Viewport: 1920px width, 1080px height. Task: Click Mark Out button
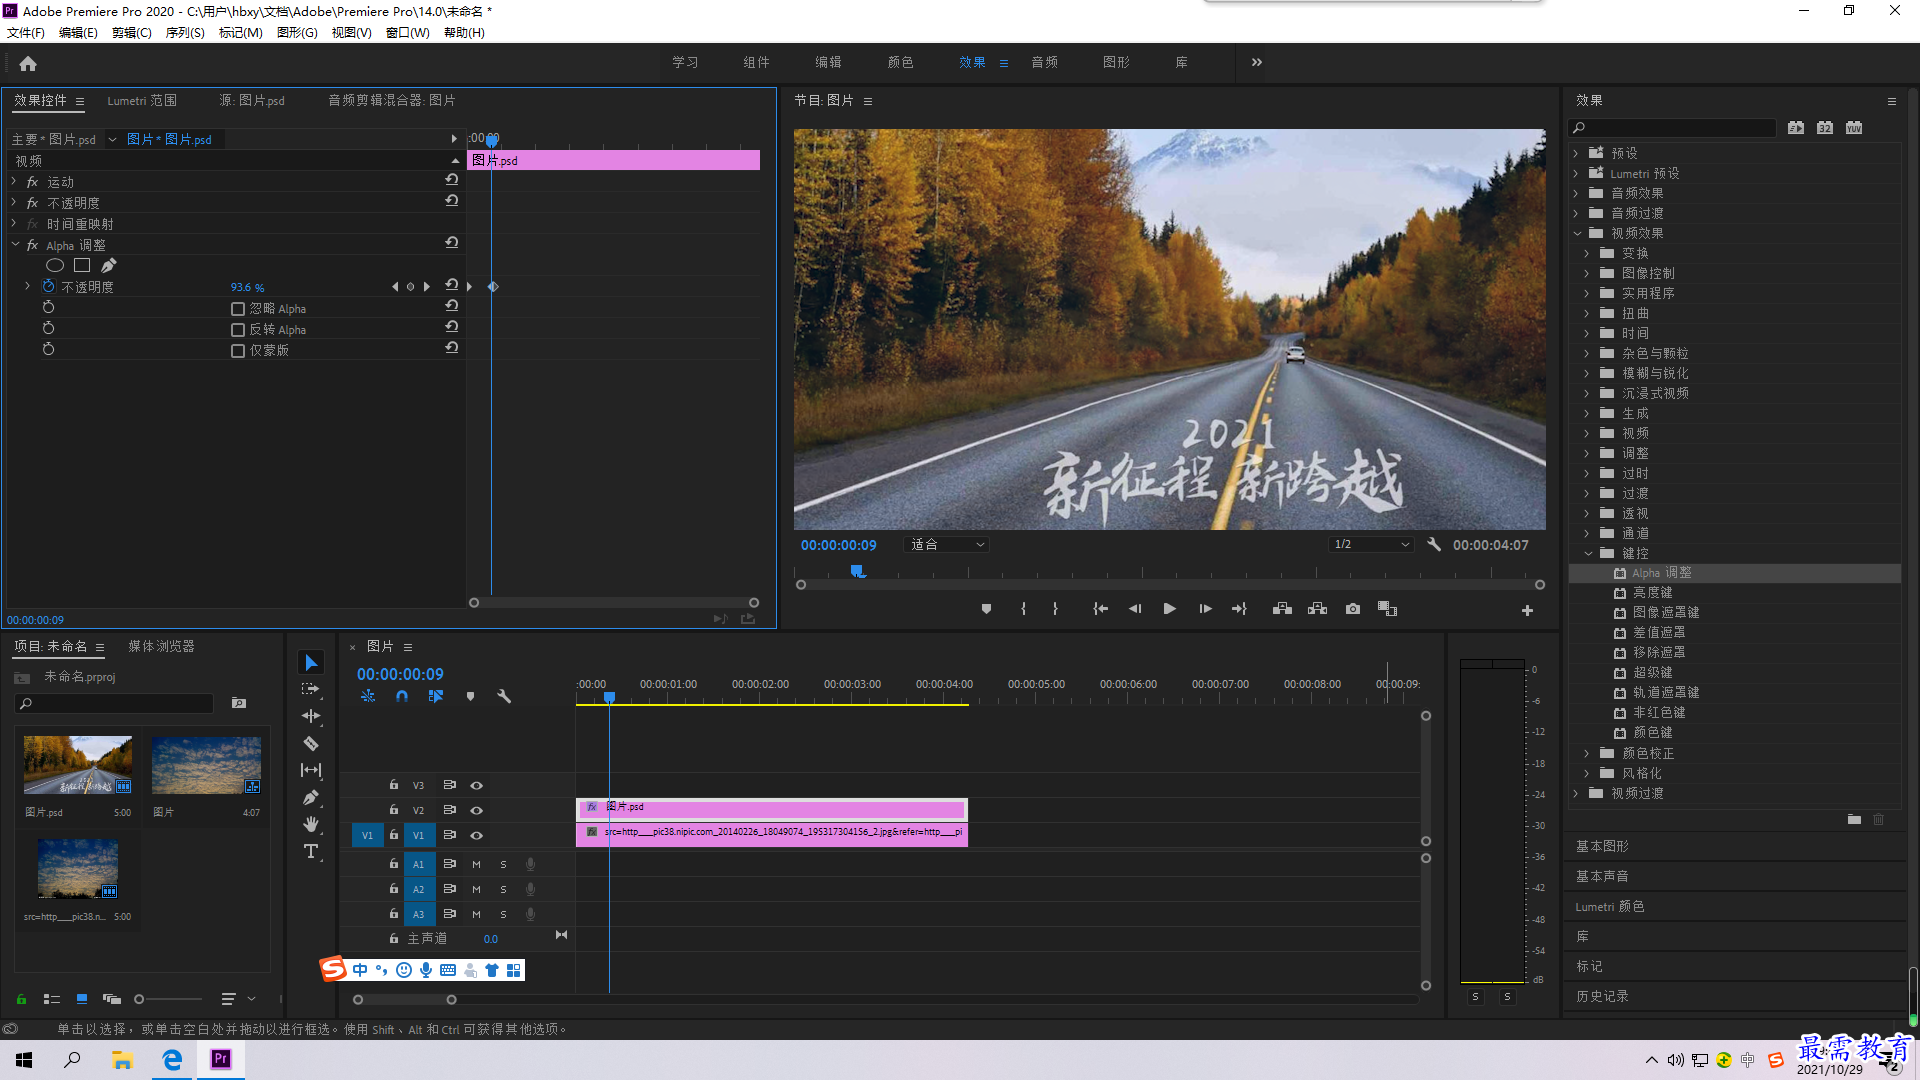[x=1055, y=609]
